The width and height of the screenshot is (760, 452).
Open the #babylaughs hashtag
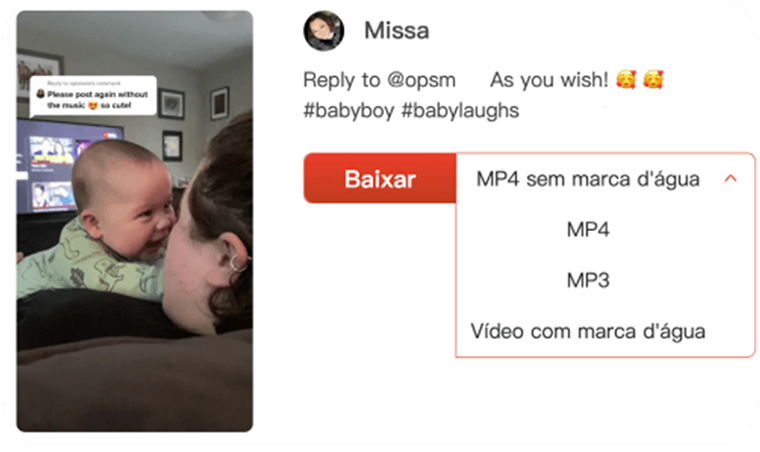pyautogui.click(x=460, y=110)
